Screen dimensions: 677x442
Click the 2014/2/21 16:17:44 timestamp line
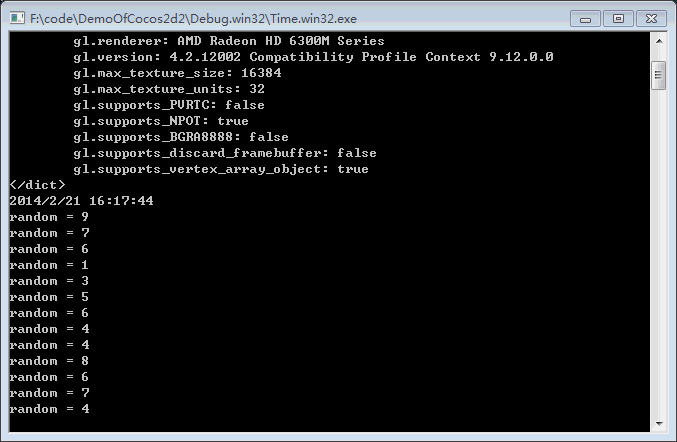point(81,201)
